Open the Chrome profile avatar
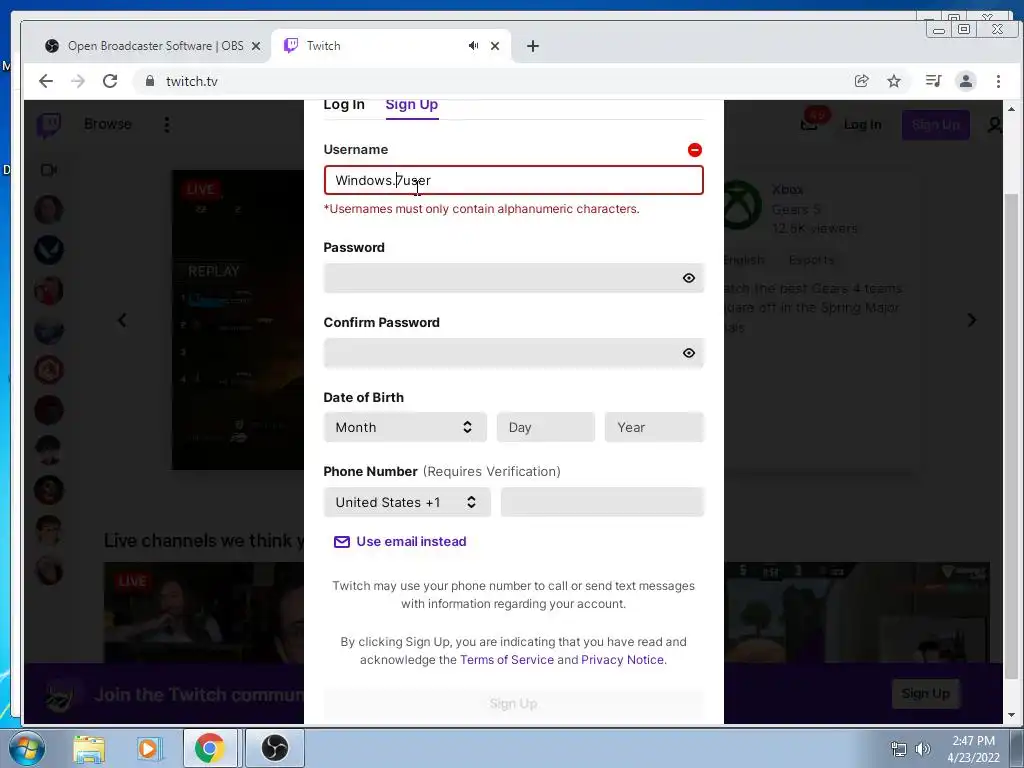 point(965,81)
